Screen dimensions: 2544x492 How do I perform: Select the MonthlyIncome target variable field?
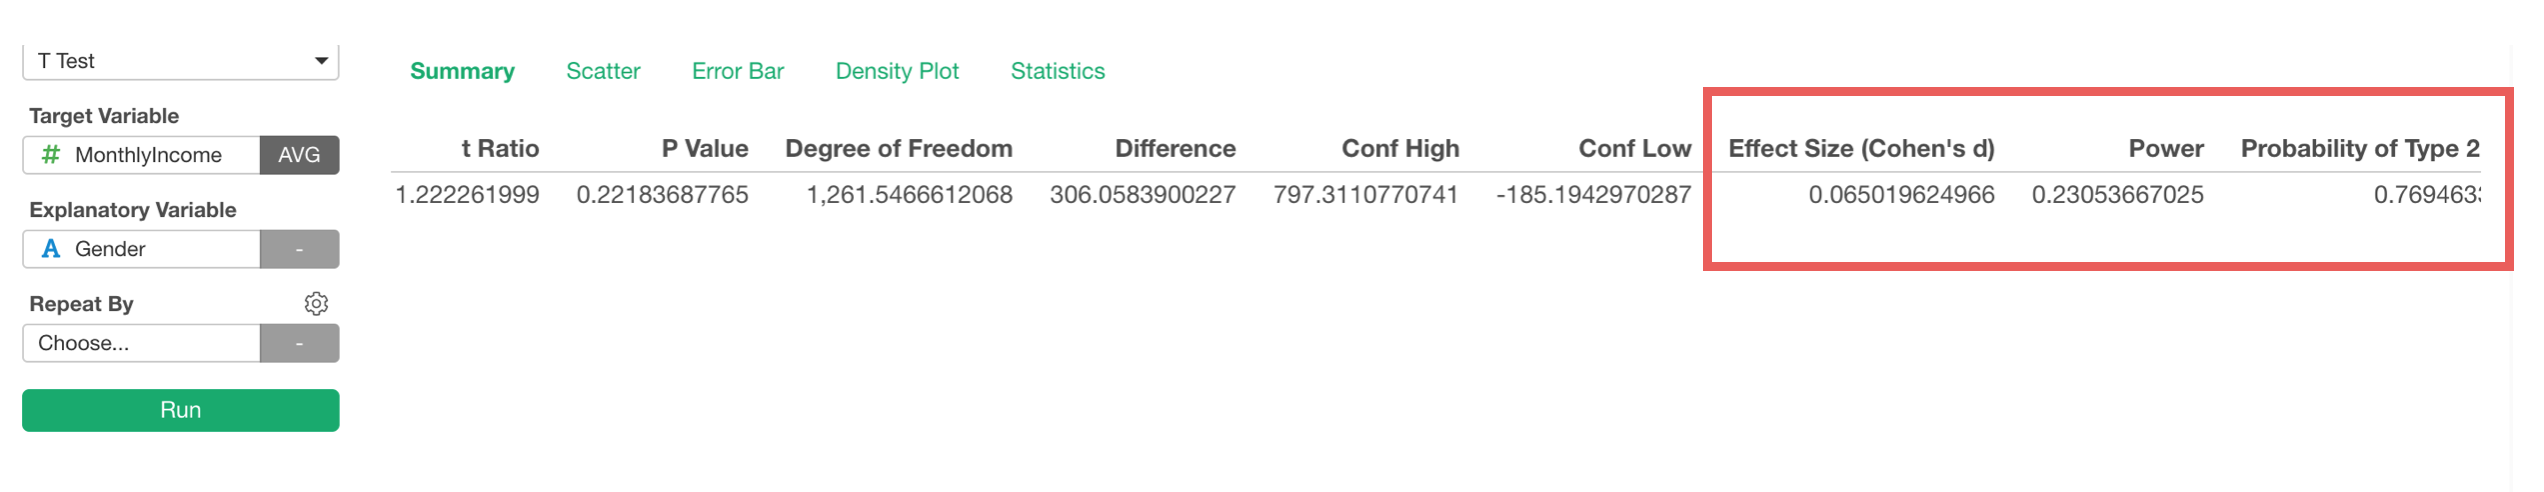click(148, 155)
